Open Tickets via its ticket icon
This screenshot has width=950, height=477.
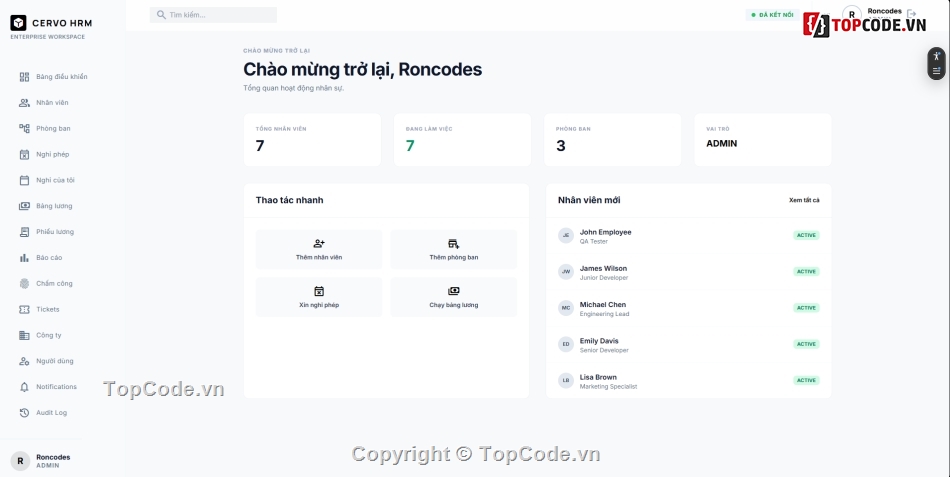[x=25, y=309]
